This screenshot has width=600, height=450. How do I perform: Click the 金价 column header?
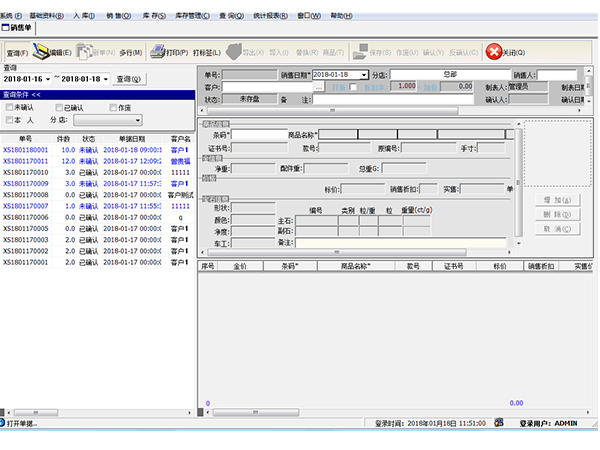point(240,266)
